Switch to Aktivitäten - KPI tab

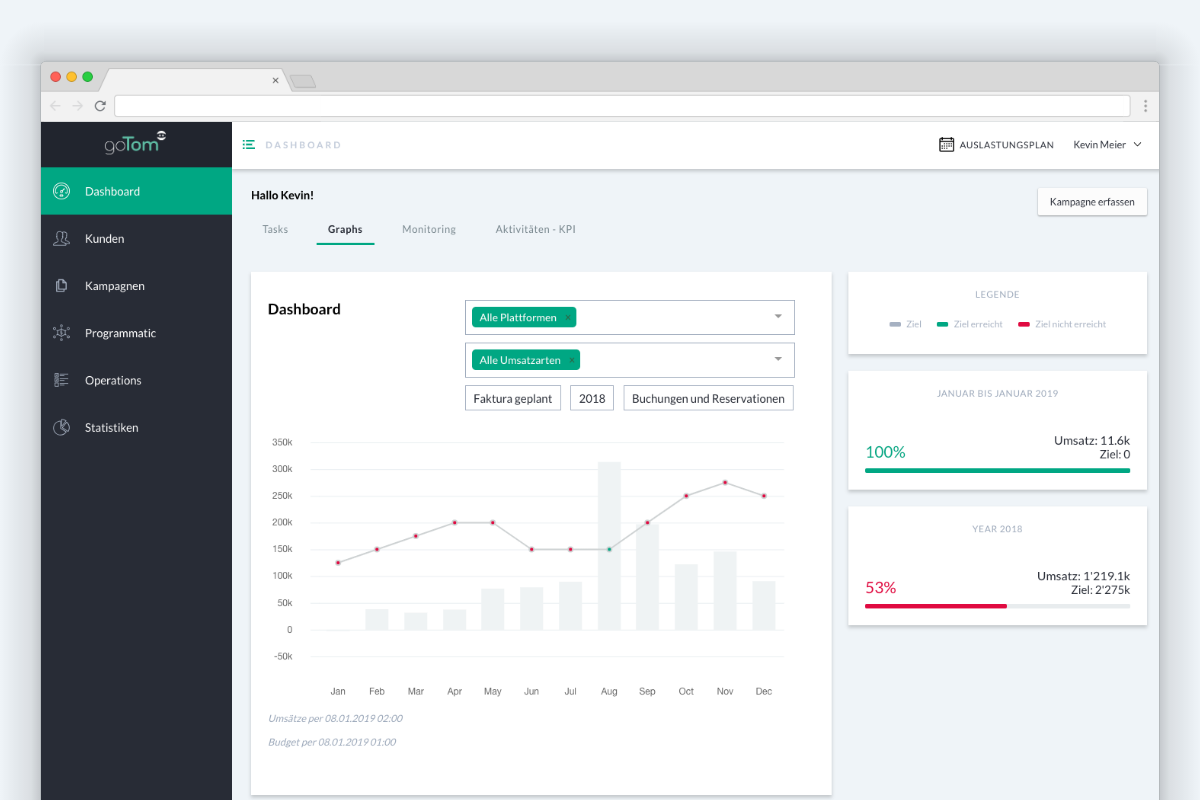click(x=535, y=229)
